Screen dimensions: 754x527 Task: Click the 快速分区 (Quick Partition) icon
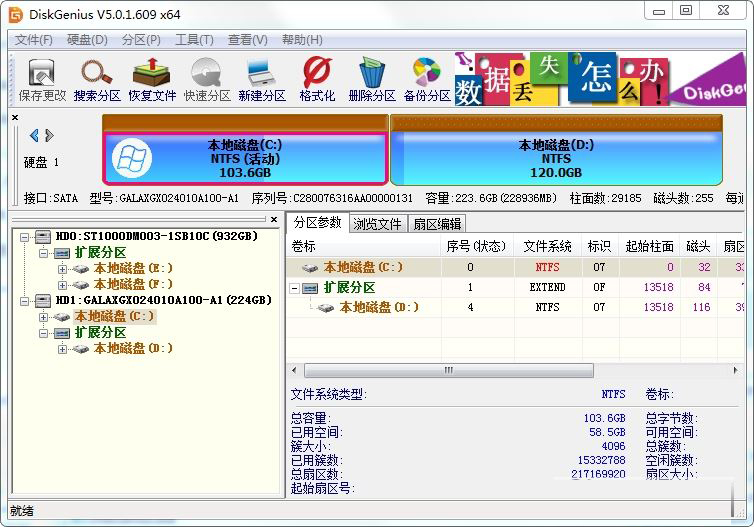[207, 79]
